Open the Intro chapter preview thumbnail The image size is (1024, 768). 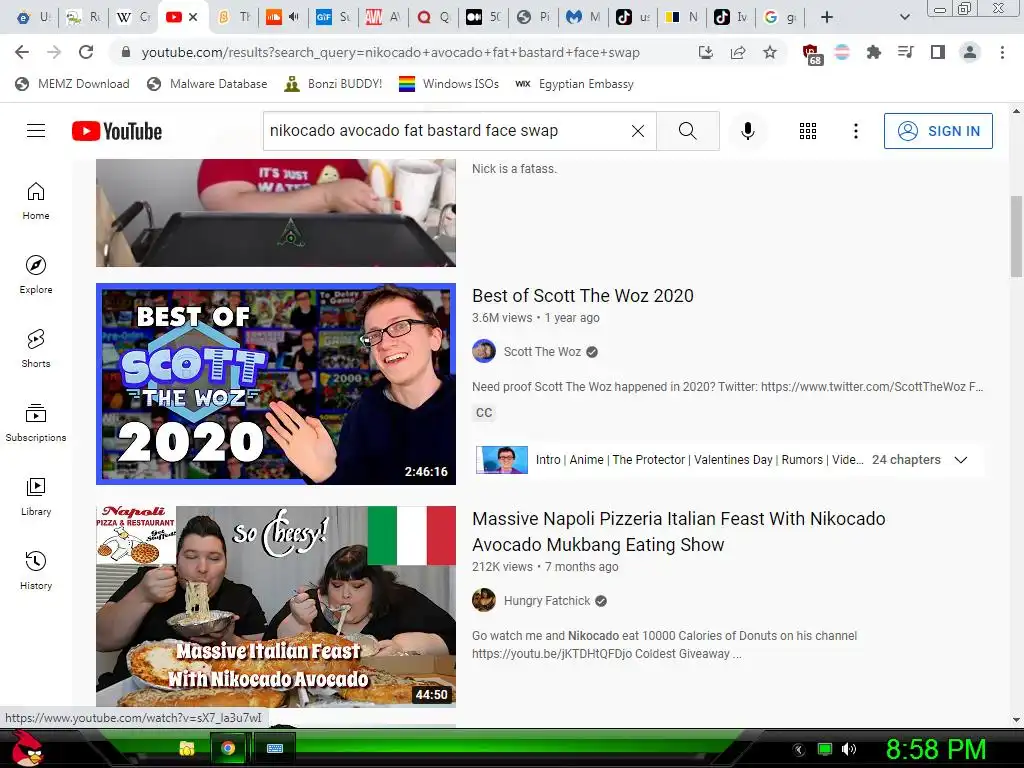tap(502, 460)
